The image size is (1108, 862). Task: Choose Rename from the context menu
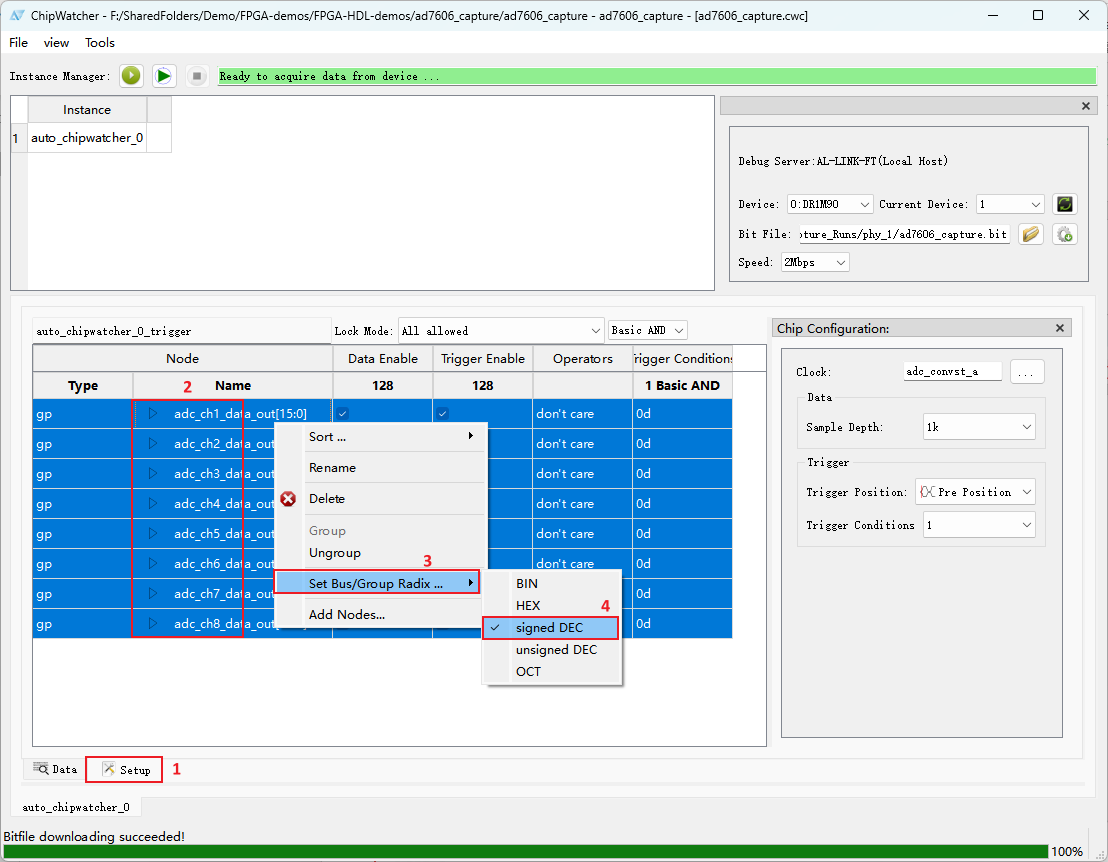[380, 468]
